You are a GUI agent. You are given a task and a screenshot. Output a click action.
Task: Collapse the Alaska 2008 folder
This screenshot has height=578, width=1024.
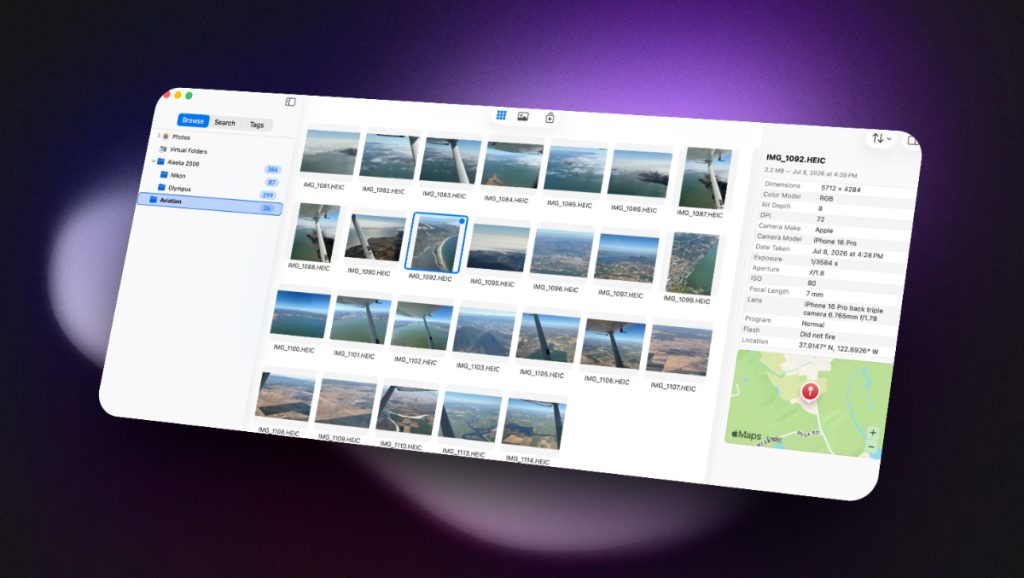pos(153,161)
